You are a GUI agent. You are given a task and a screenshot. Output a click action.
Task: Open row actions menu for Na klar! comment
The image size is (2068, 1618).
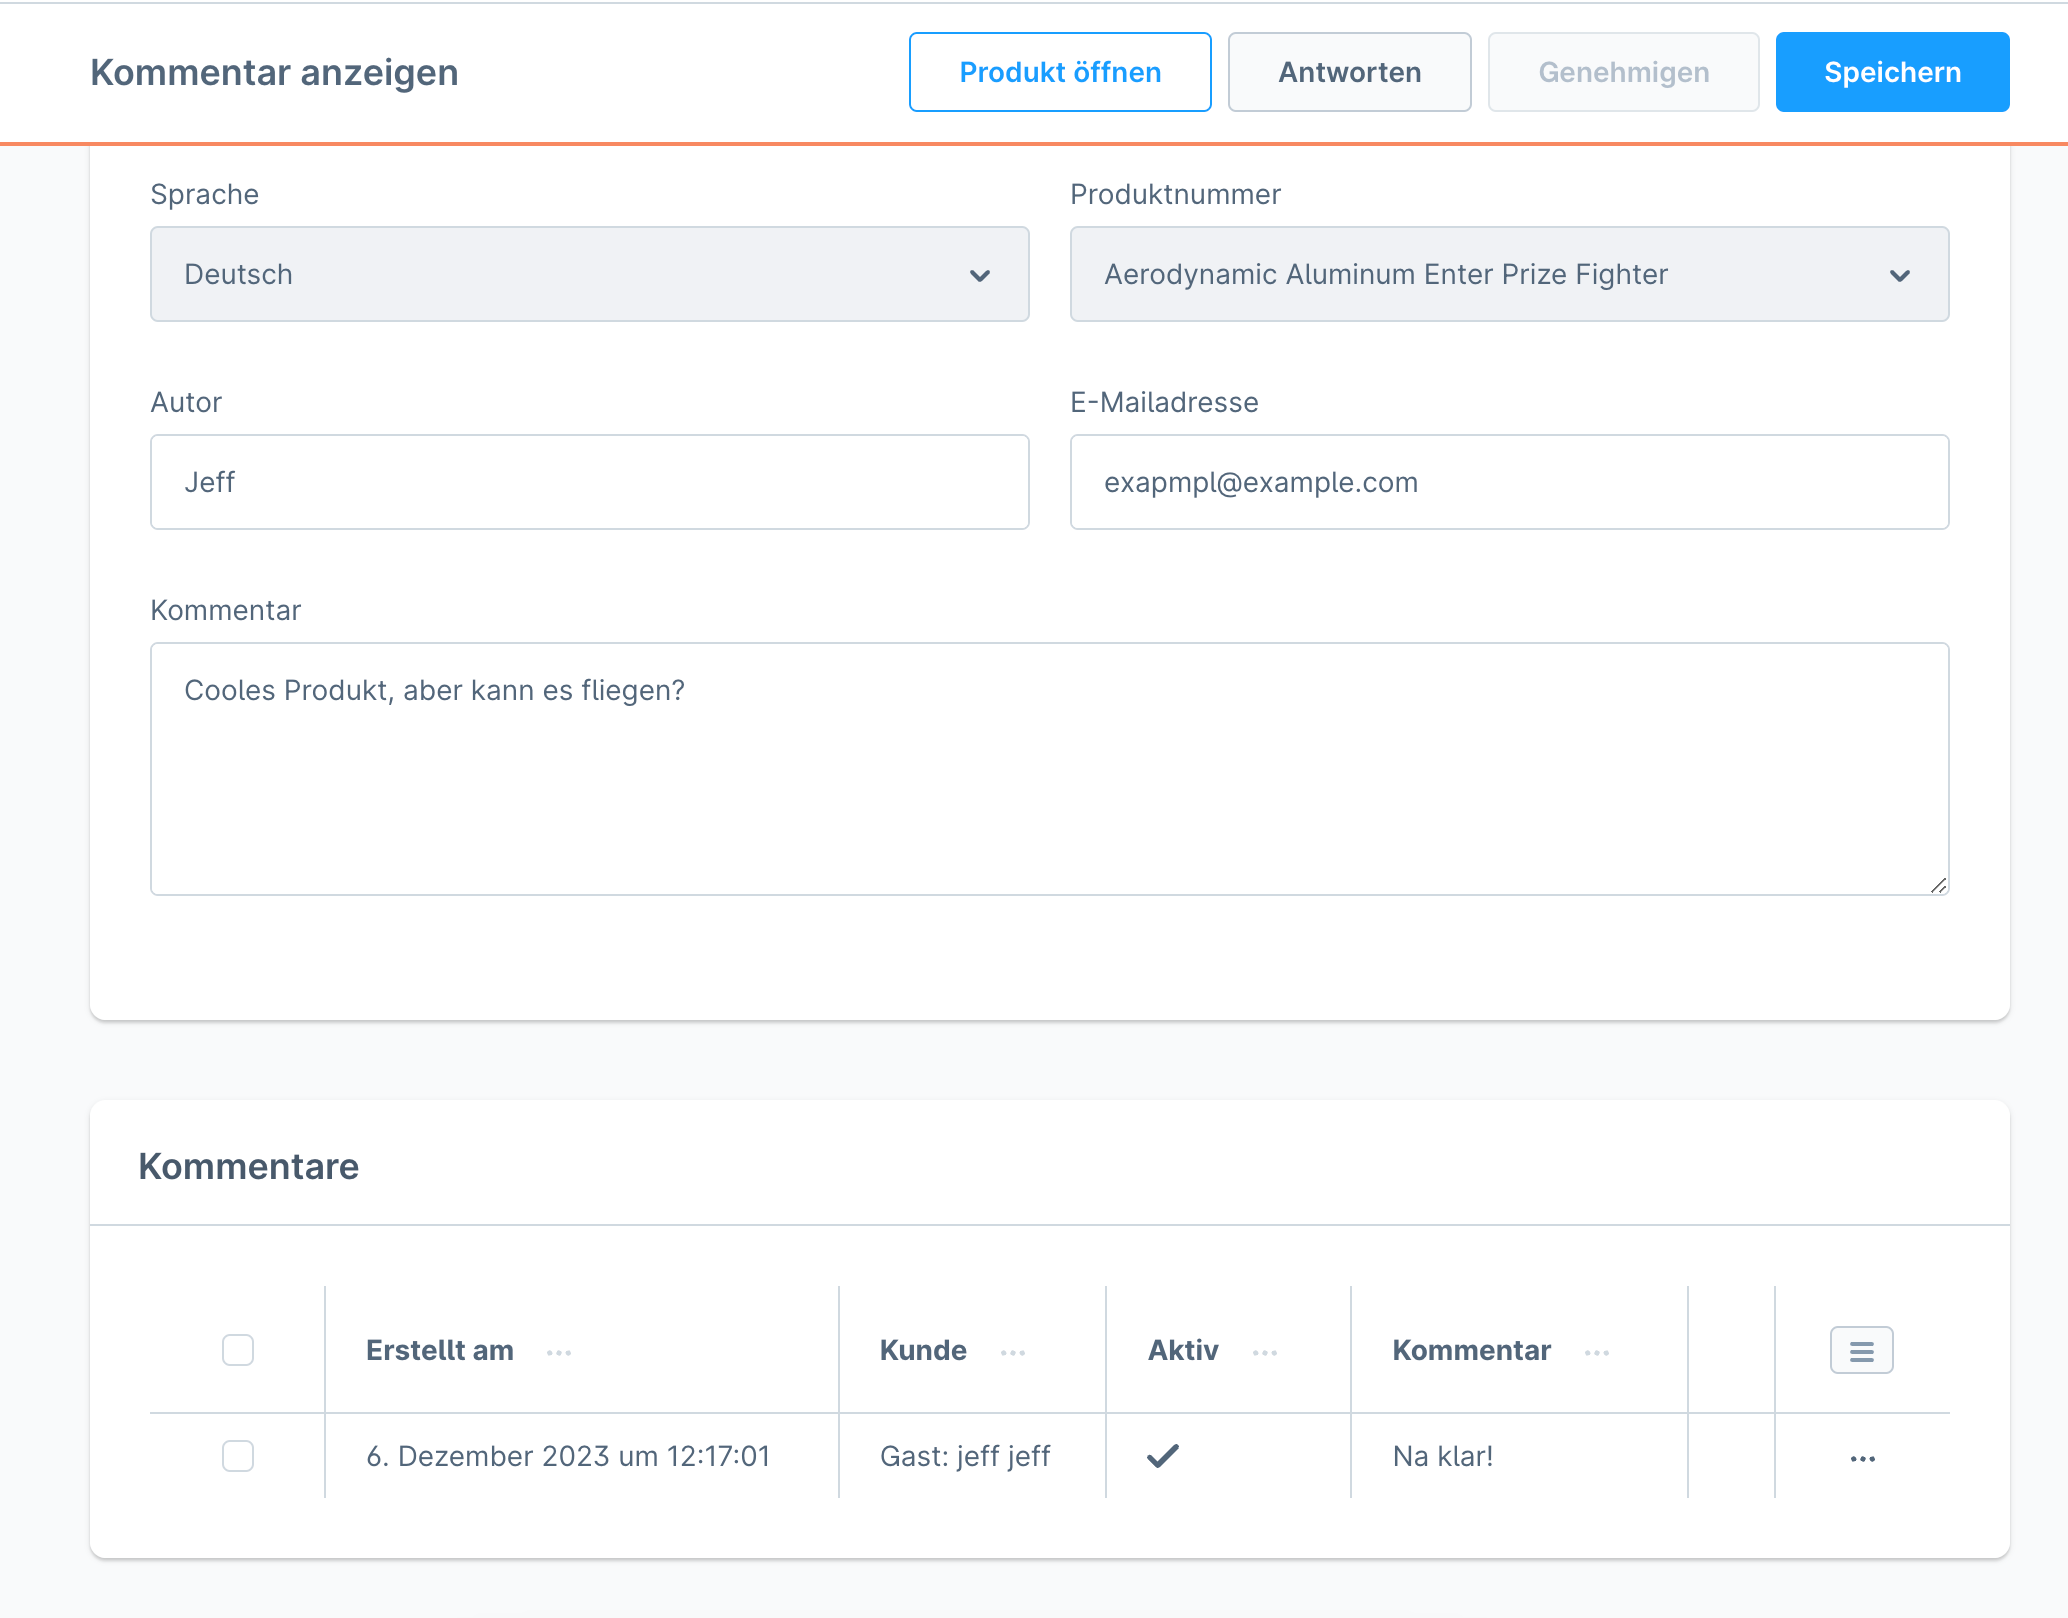[x=1863, y=1459]
